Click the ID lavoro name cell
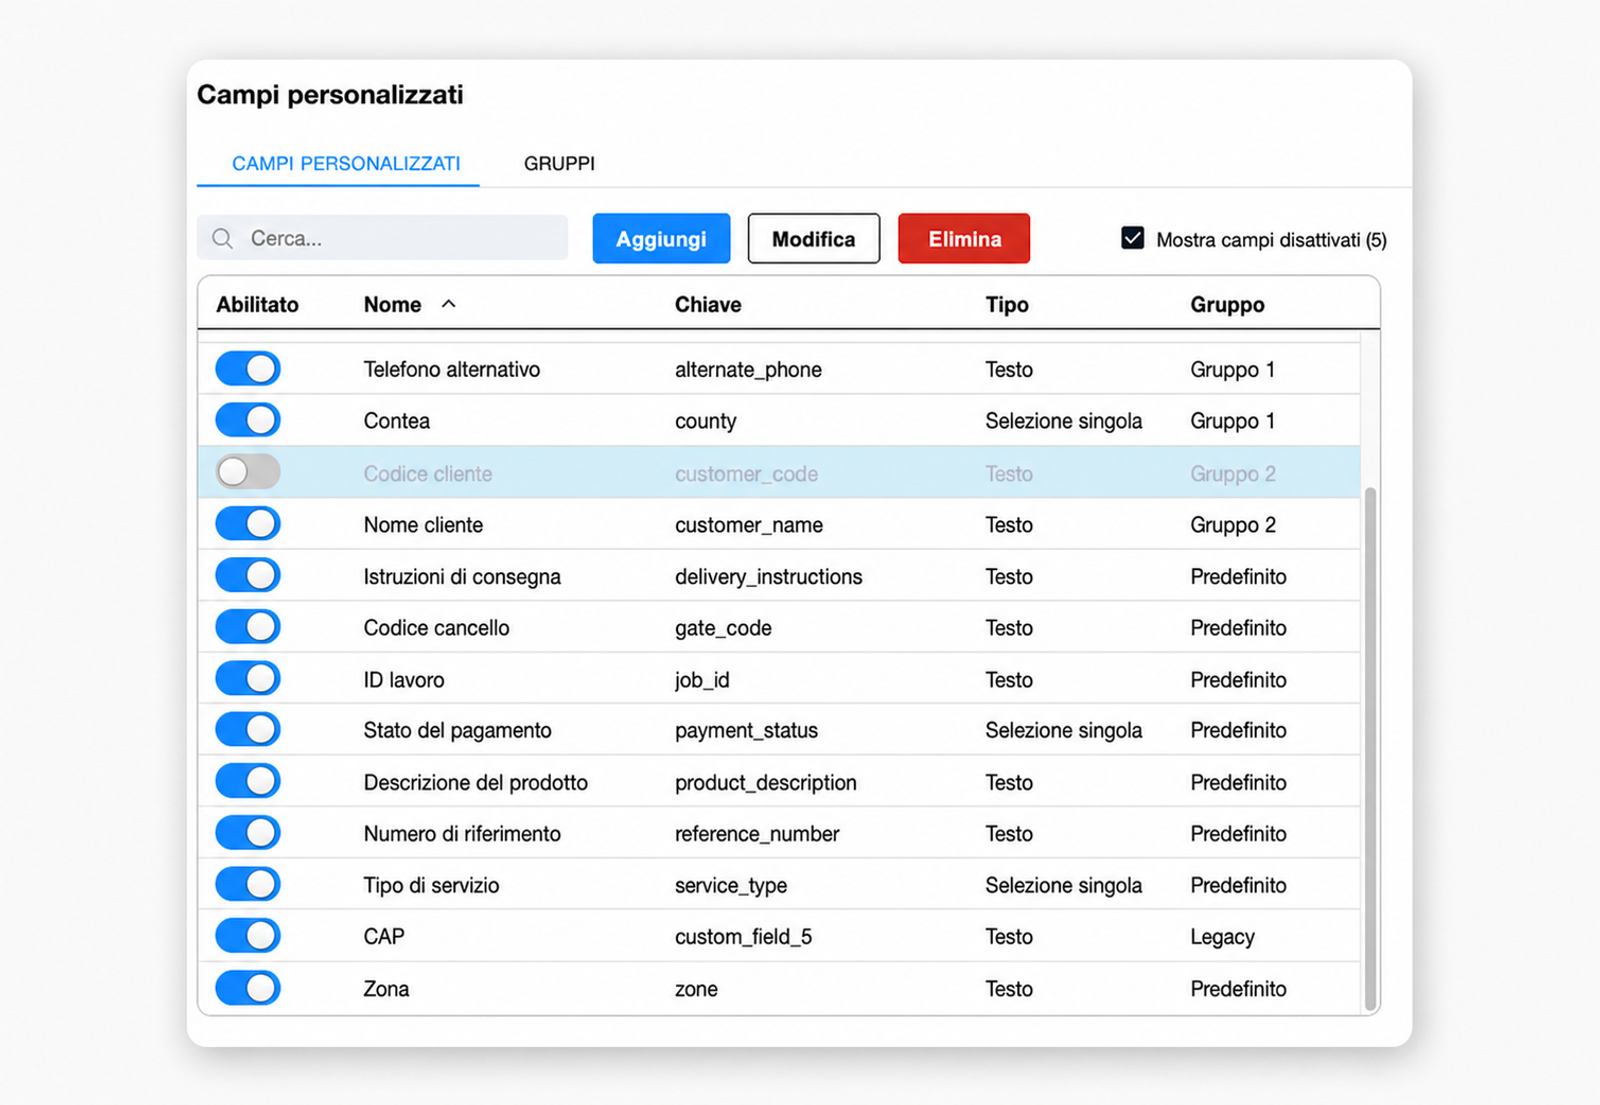1600x1105 pixels. click(x=404, y=679)
